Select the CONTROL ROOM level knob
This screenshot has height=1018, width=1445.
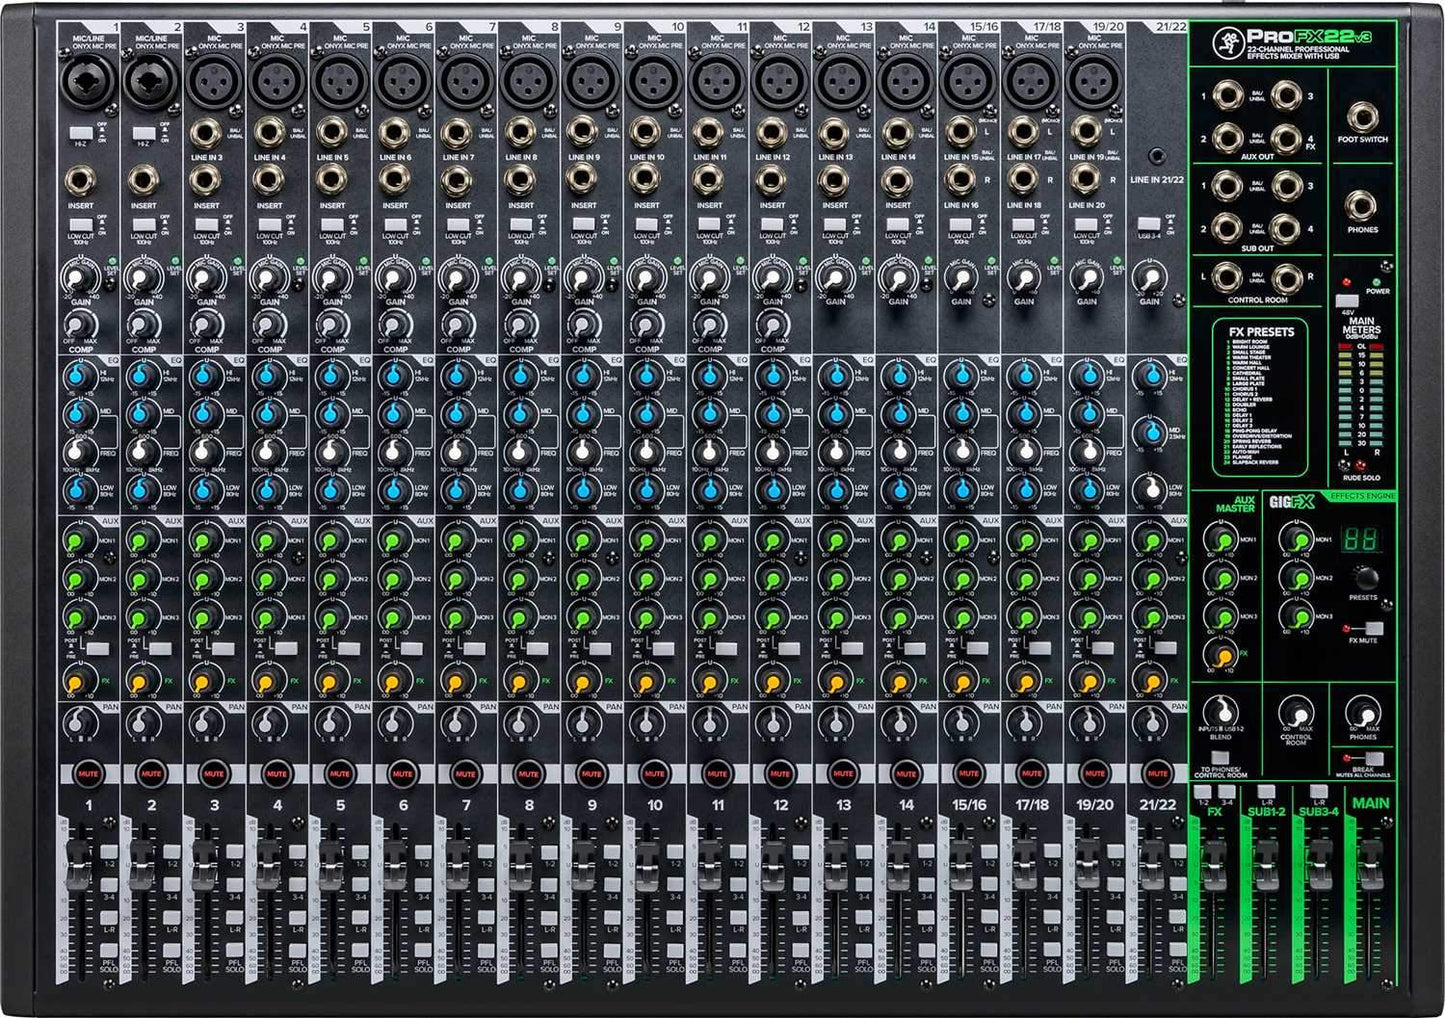[x=1297, y=713]
